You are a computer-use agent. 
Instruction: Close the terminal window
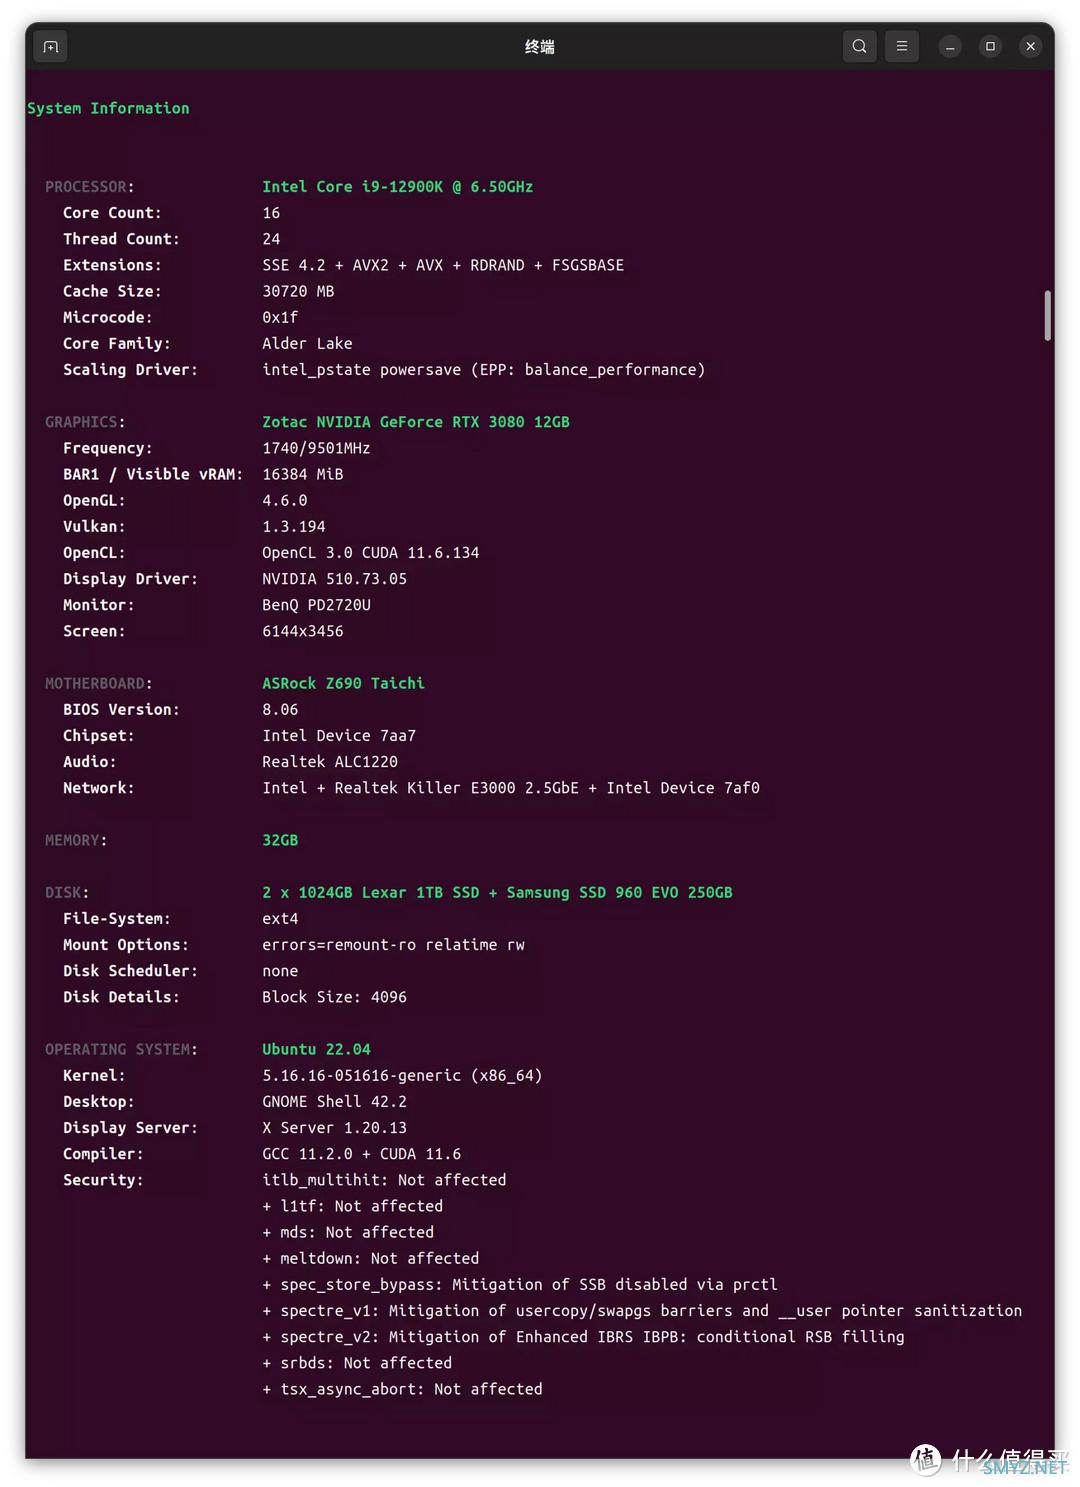click(1030, 46)
